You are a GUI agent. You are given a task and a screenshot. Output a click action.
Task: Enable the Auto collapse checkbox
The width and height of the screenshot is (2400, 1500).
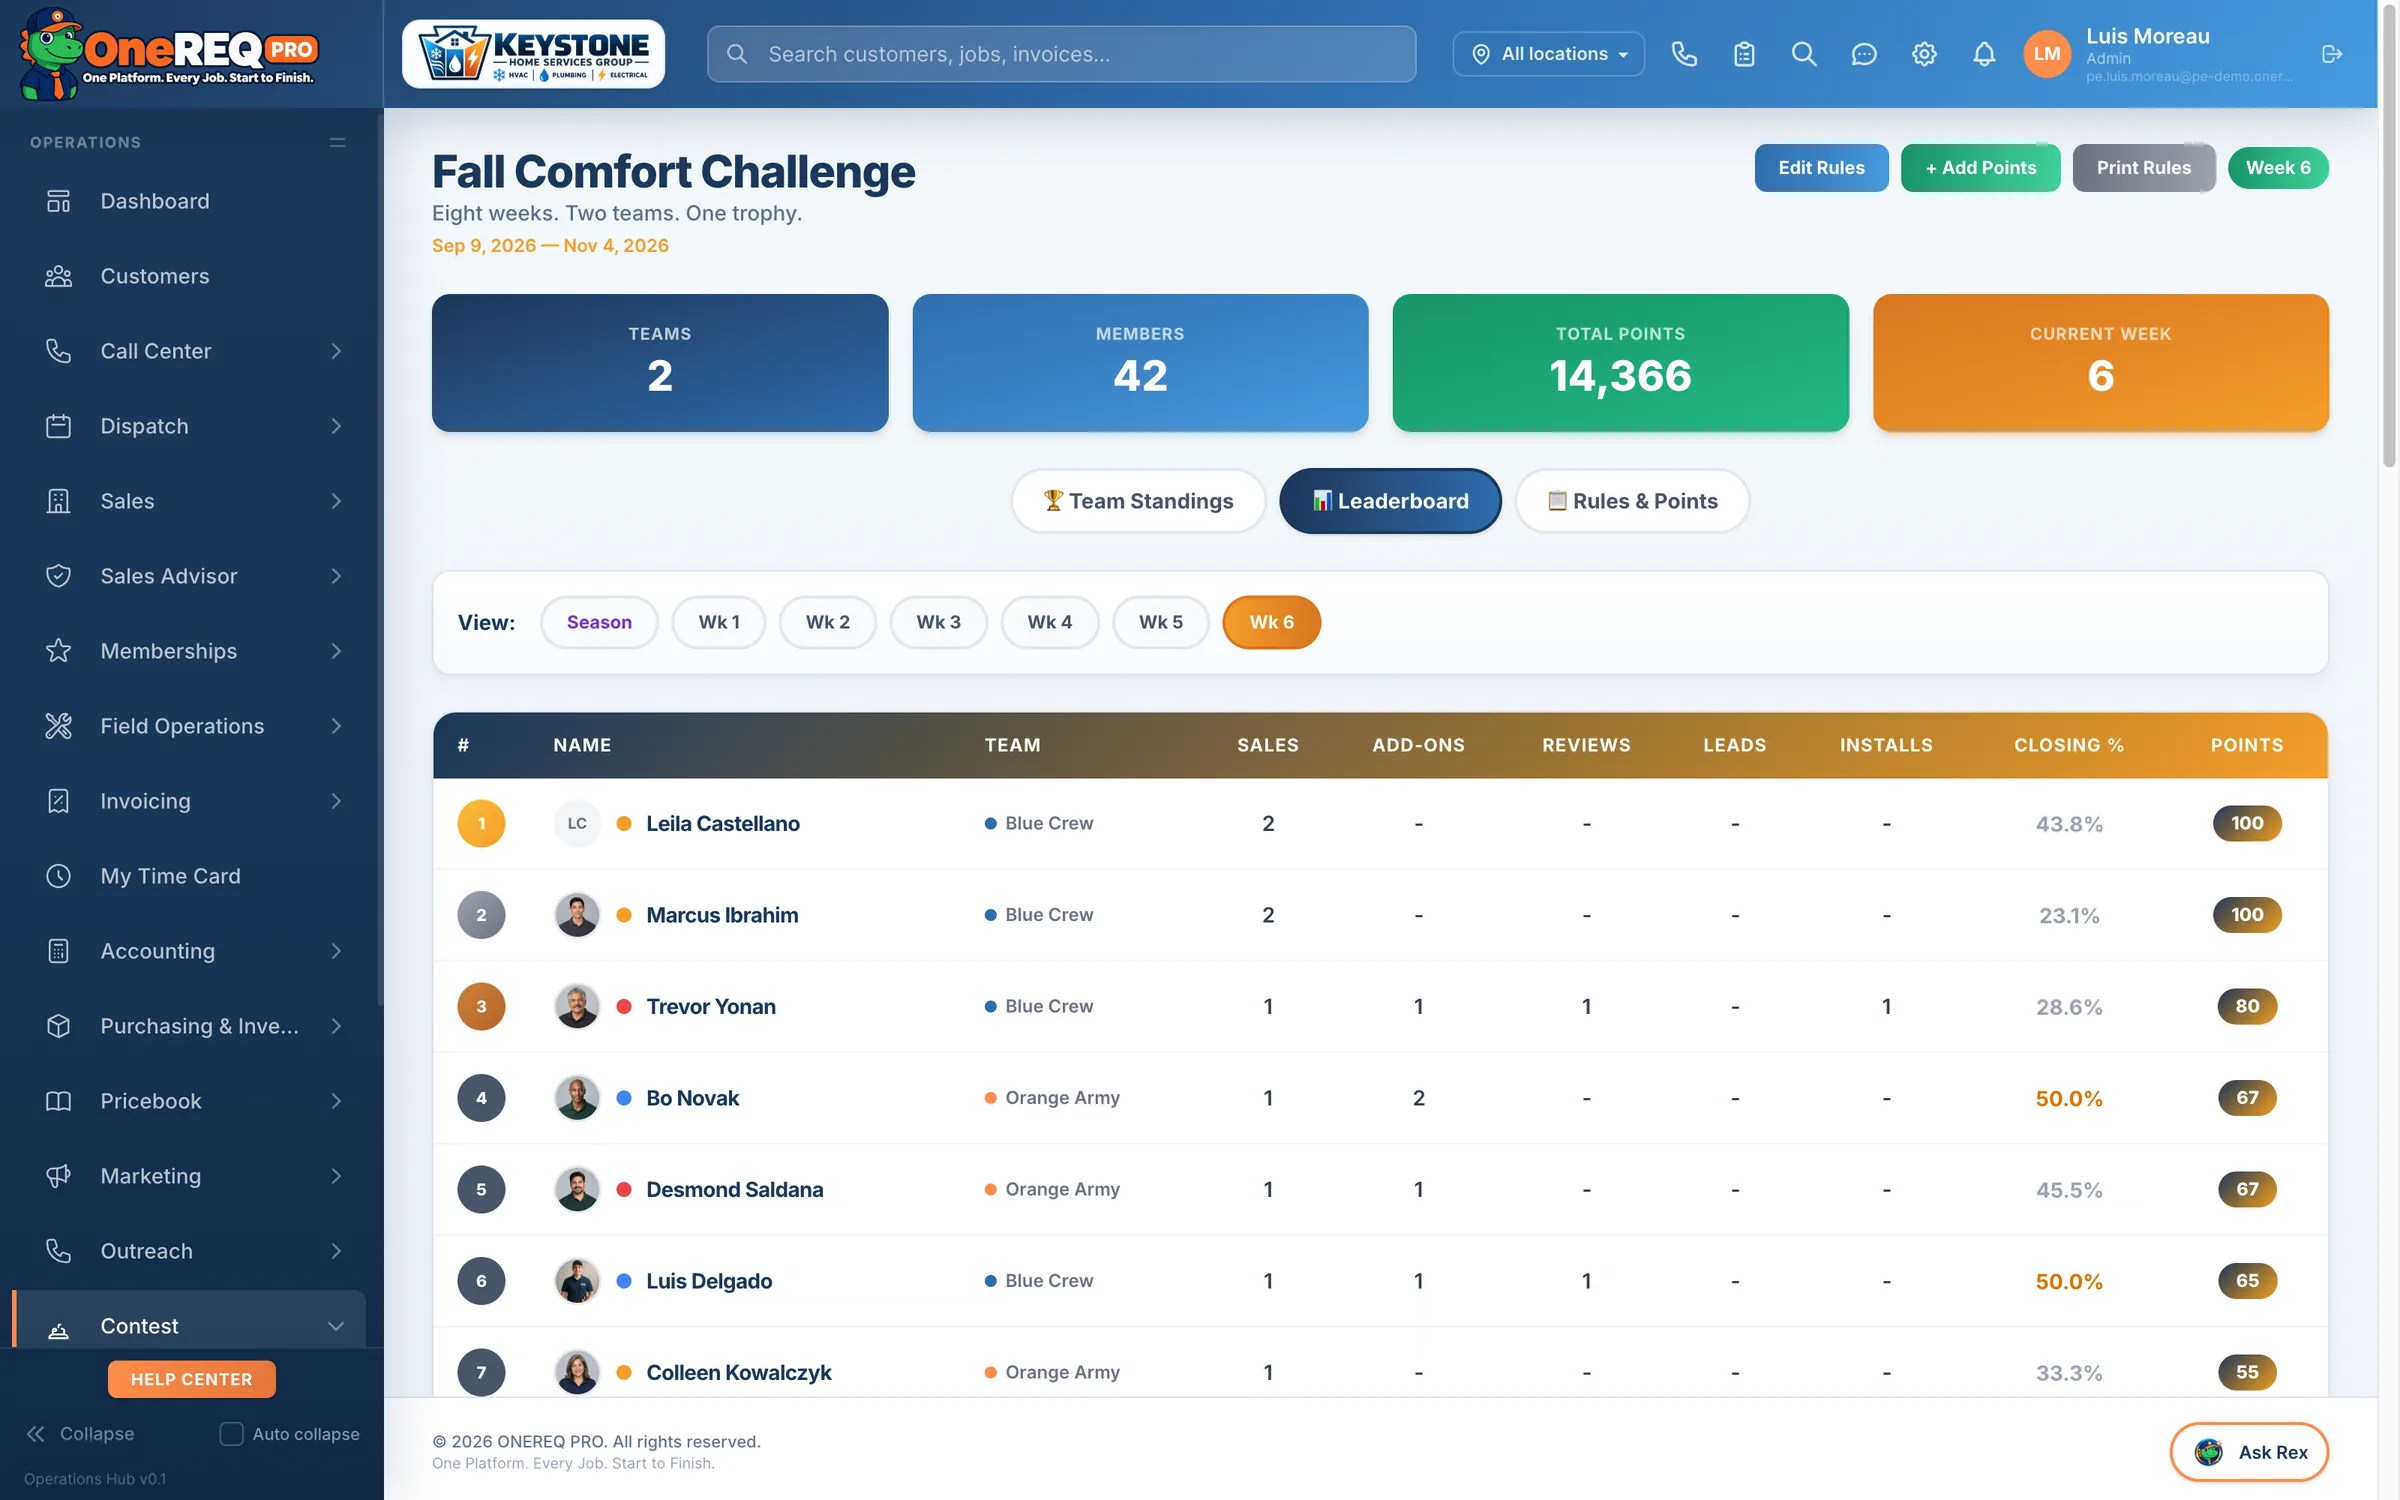(231, 1434)
